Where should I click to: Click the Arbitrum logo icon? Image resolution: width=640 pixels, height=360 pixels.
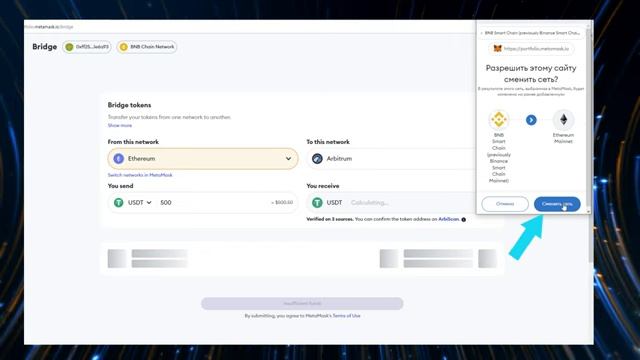[x=317, y=159]
